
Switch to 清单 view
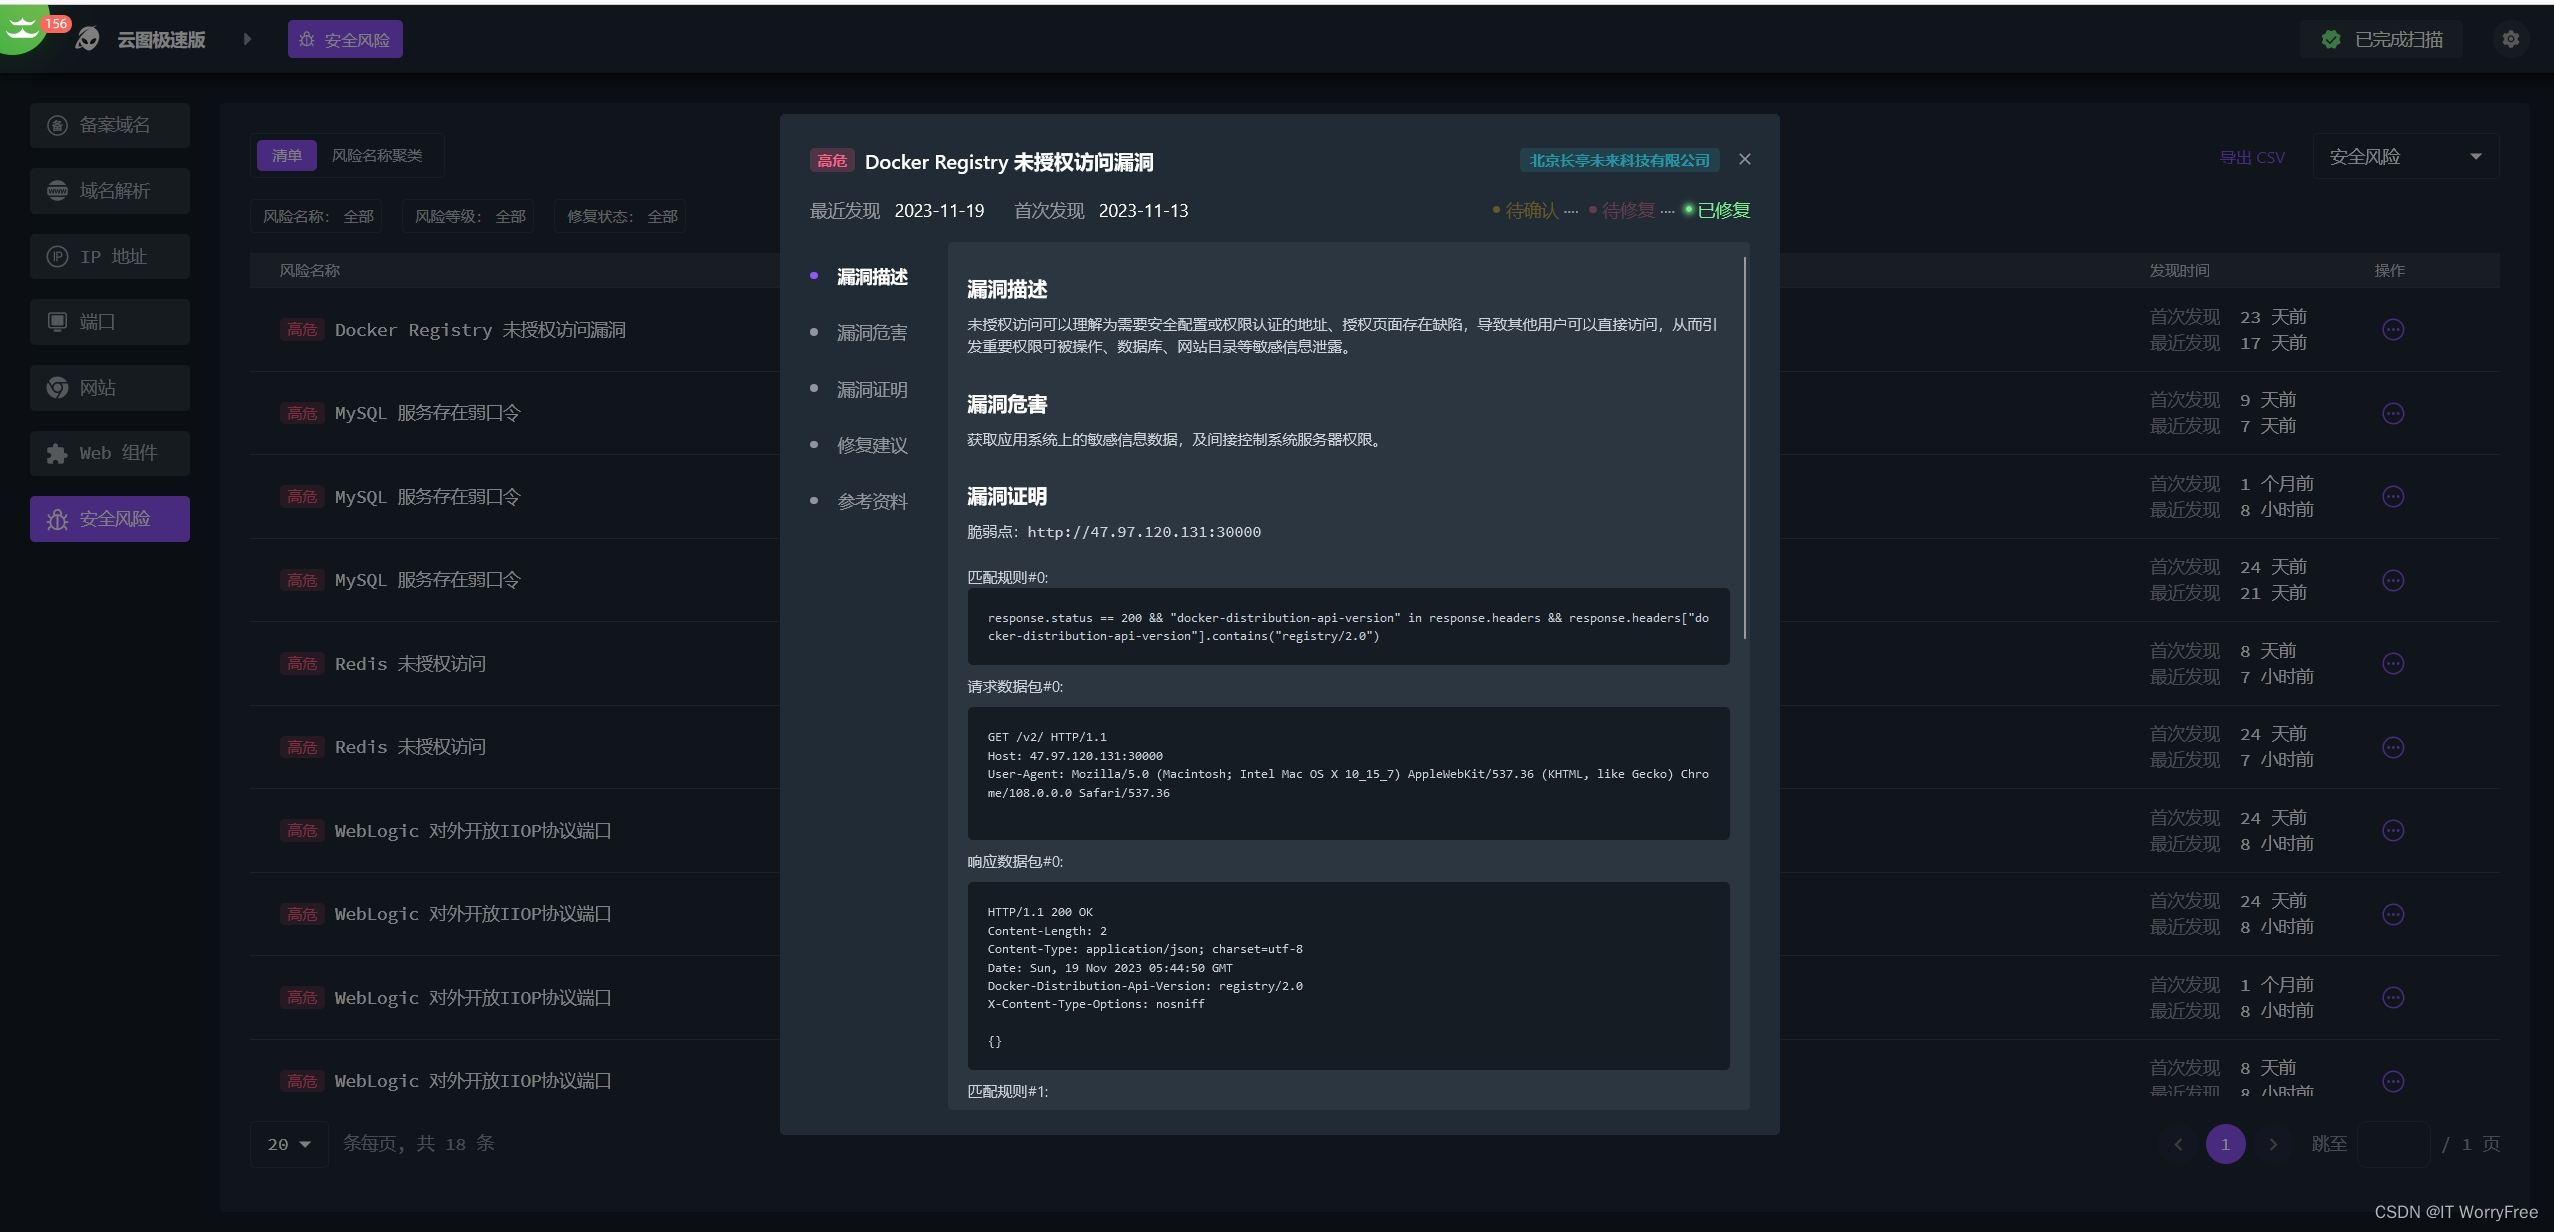coord(287,156)
